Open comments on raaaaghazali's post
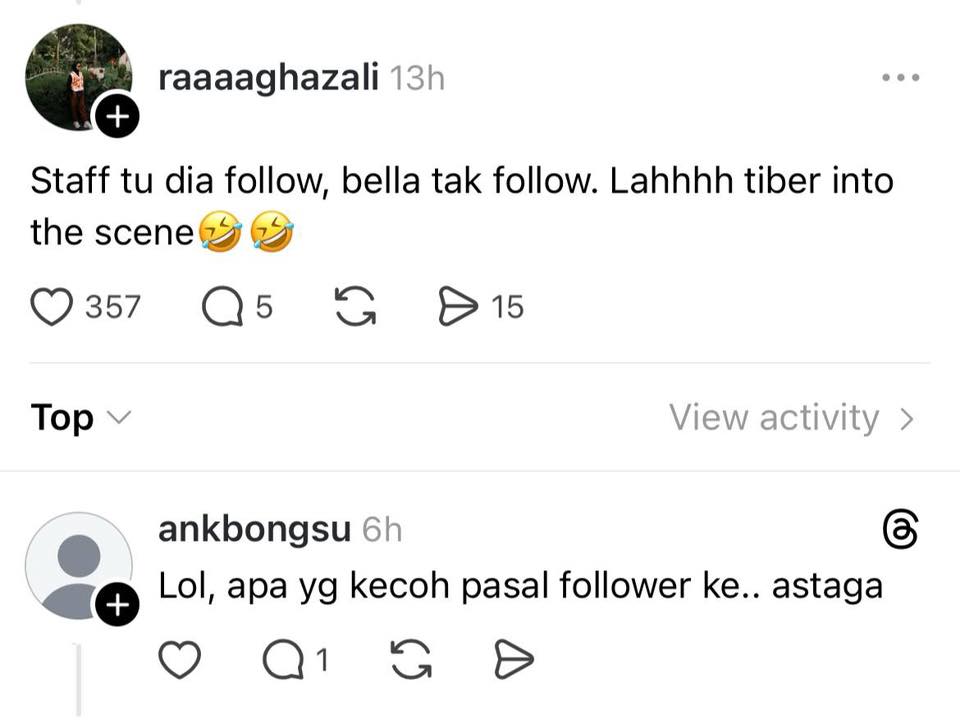960x726 pixels. tap(222, 307)
